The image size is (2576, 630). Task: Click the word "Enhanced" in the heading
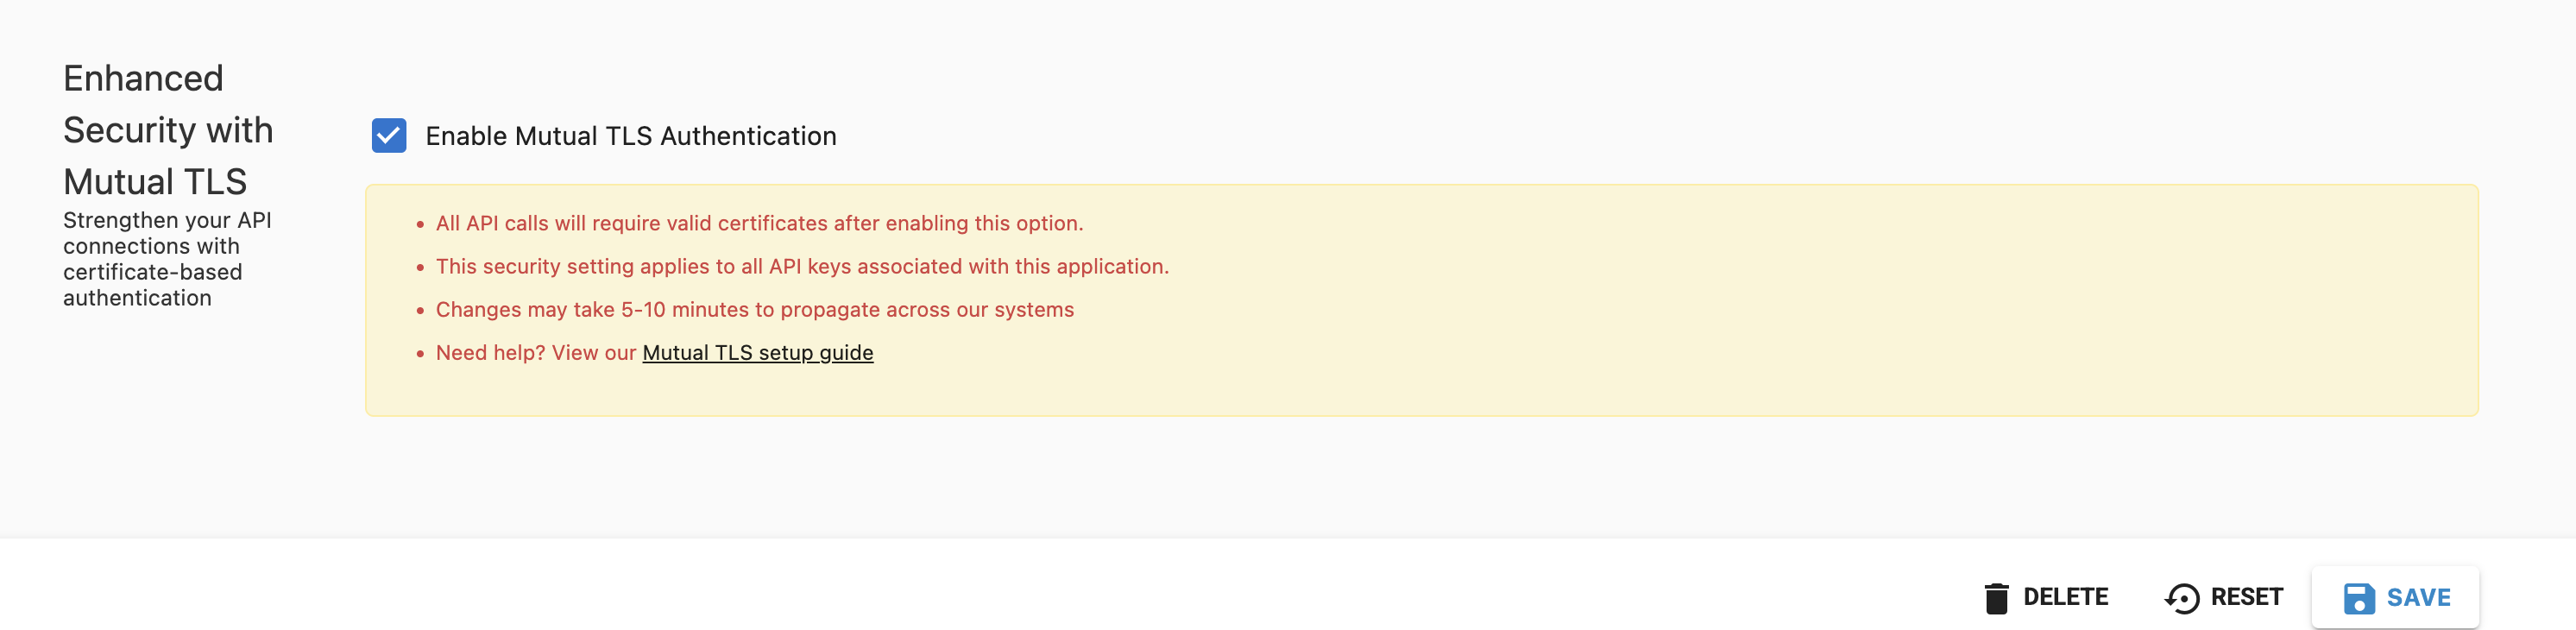[143, 79]
